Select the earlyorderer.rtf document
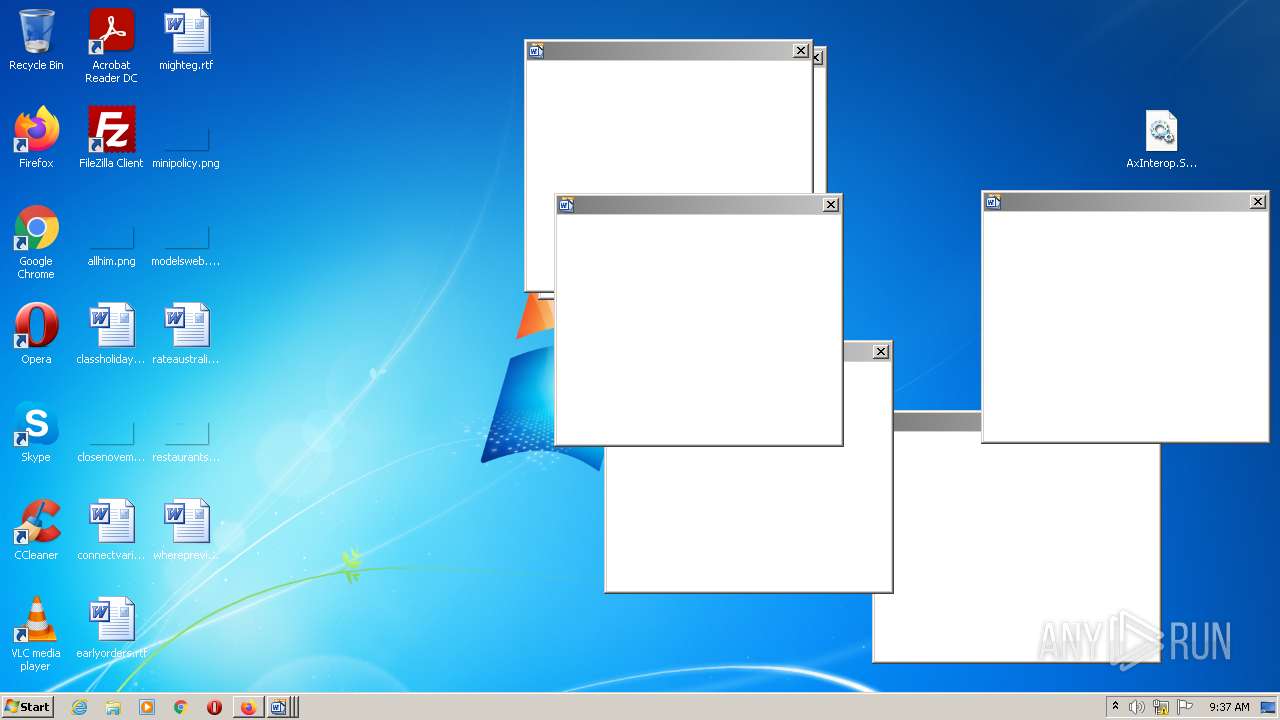 (x=111, y=628)
